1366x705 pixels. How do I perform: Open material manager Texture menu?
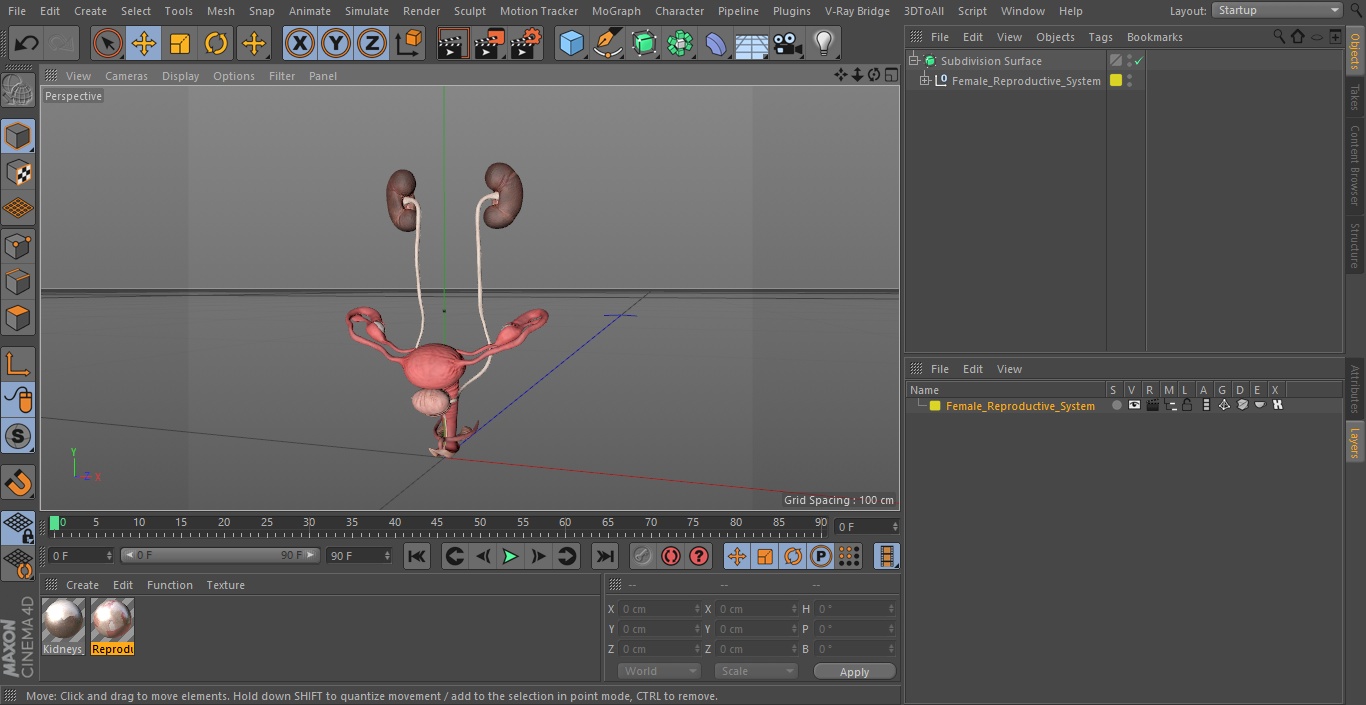pos(226,585)
